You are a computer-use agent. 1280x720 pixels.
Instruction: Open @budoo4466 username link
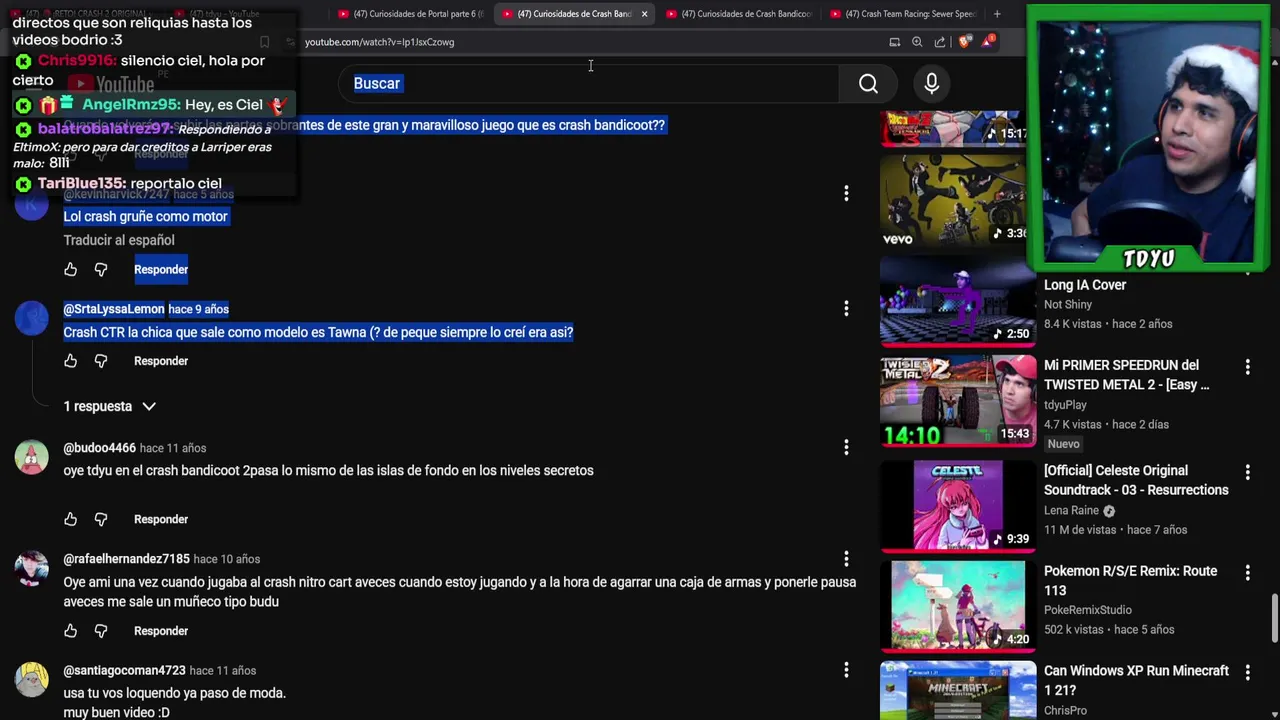(99, 448)
